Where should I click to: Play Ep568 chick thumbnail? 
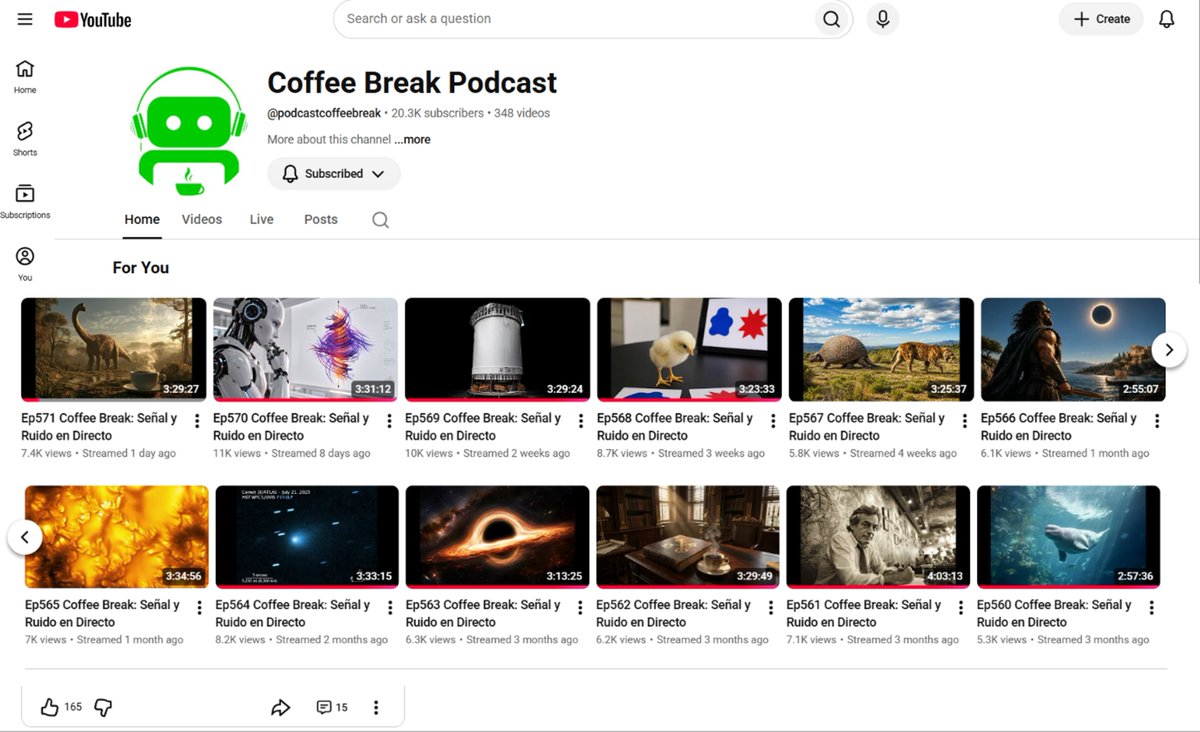tap(690, 350)
